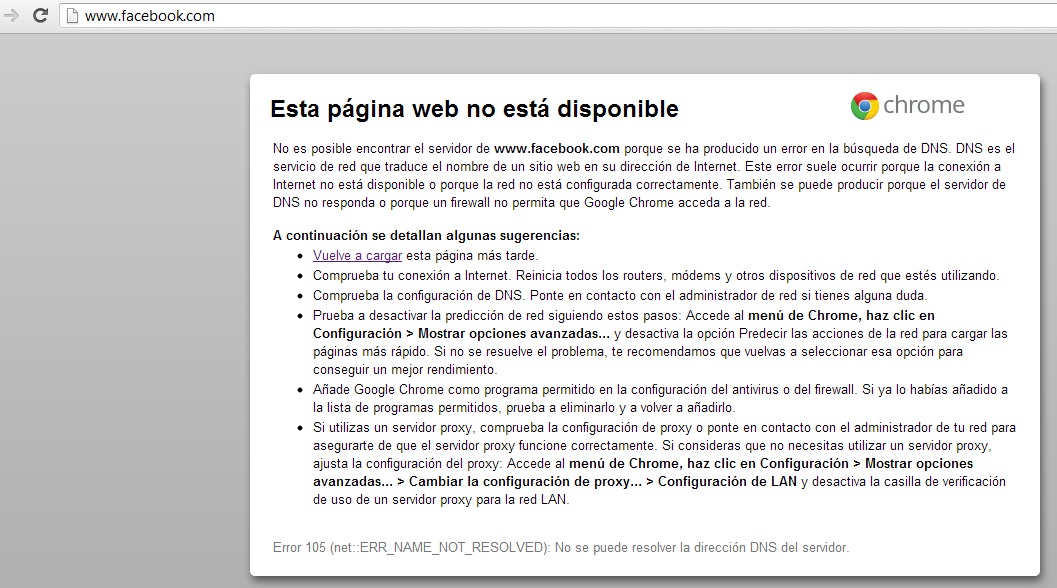Click the forward arrow navigation button
Viewport: 1057px width, 588px height.
tap(11, 16)
